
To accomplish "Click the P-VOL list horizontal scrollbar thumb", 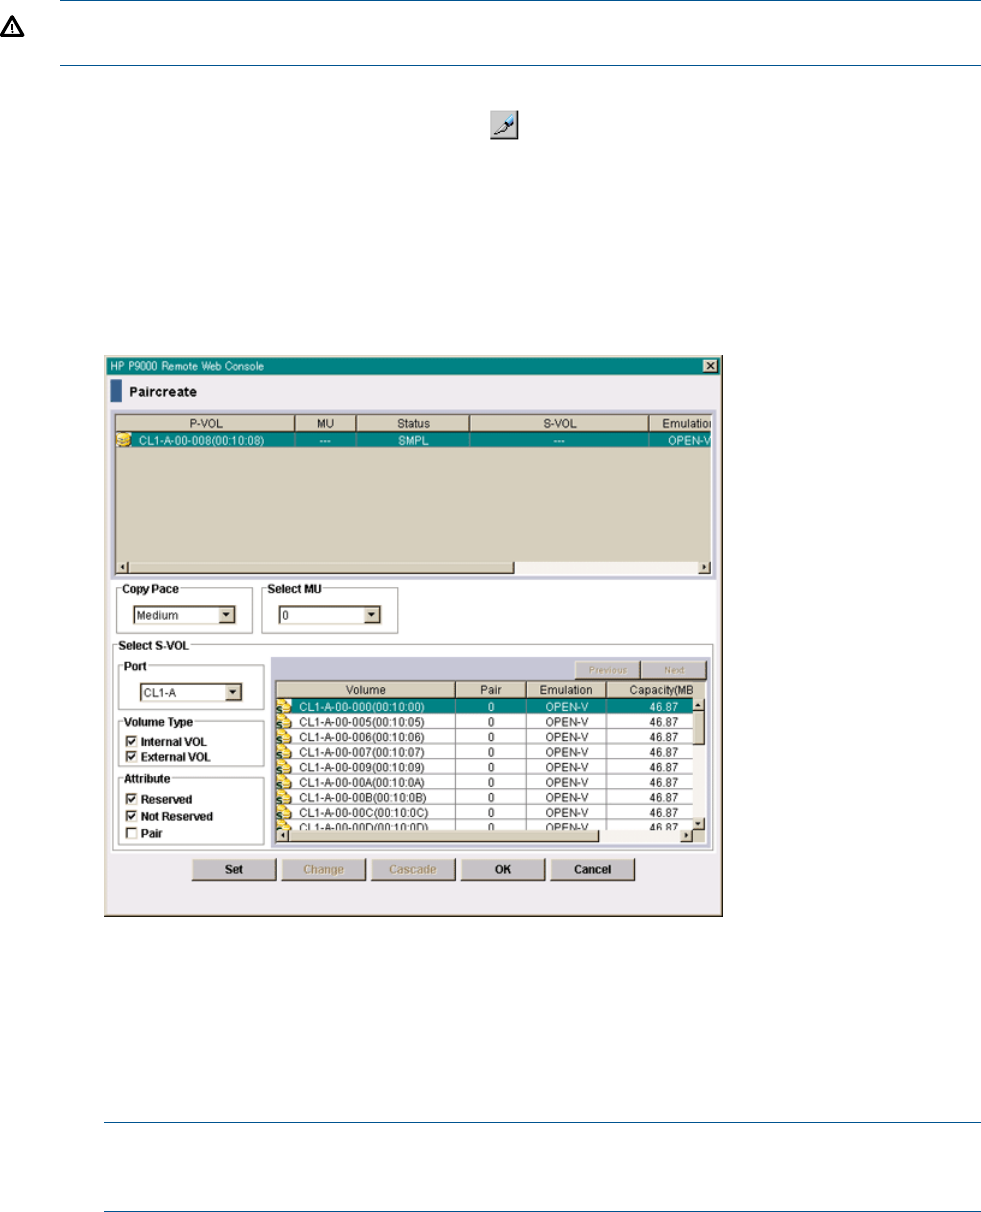I will click(322, 567).
